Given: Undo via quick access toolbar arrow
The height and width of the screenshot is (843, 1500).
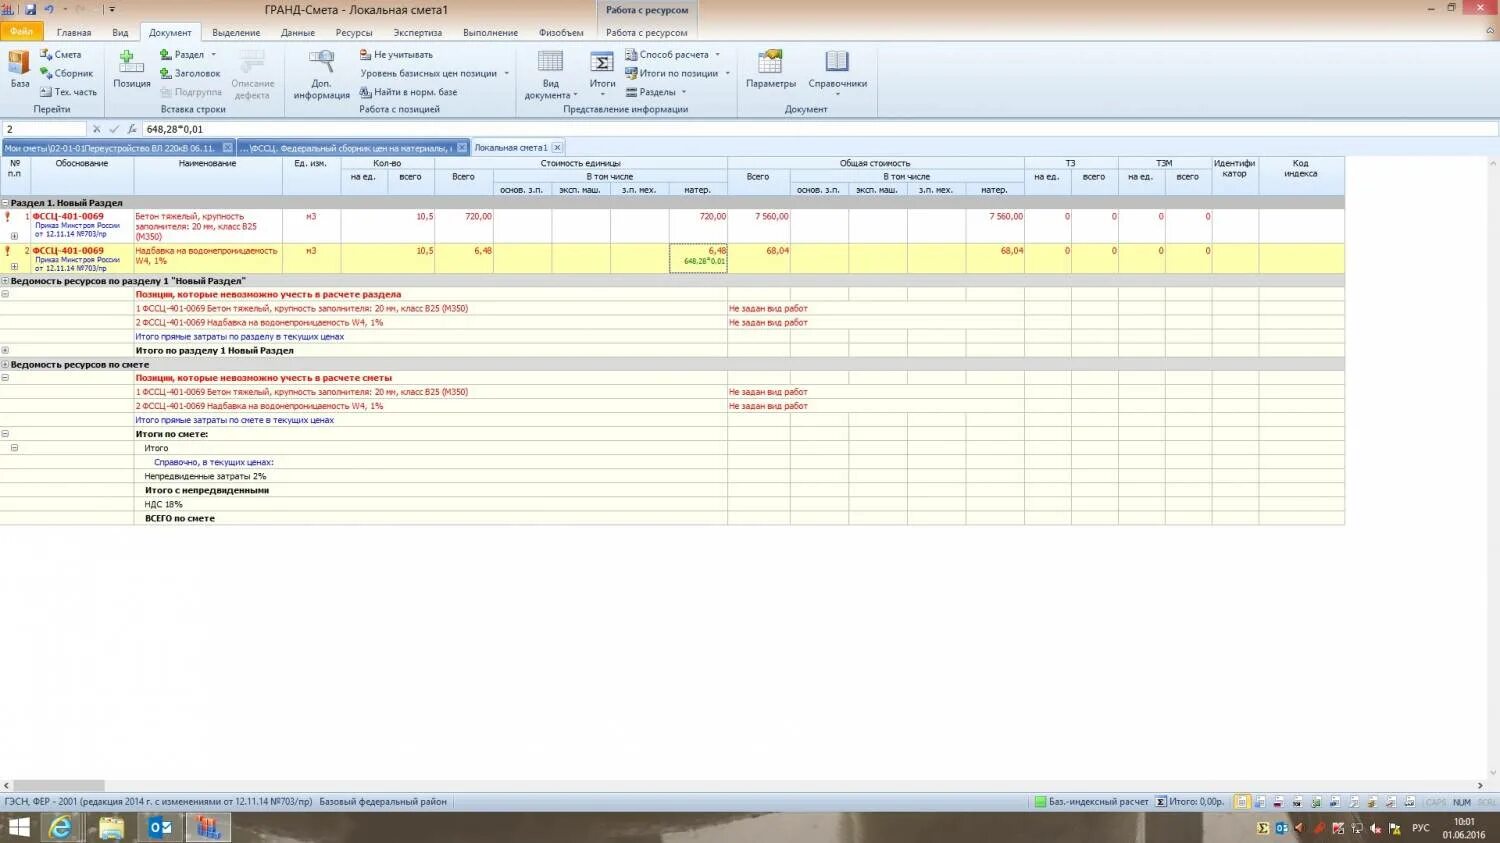Looking at the screenshot, I should point(49,10).
